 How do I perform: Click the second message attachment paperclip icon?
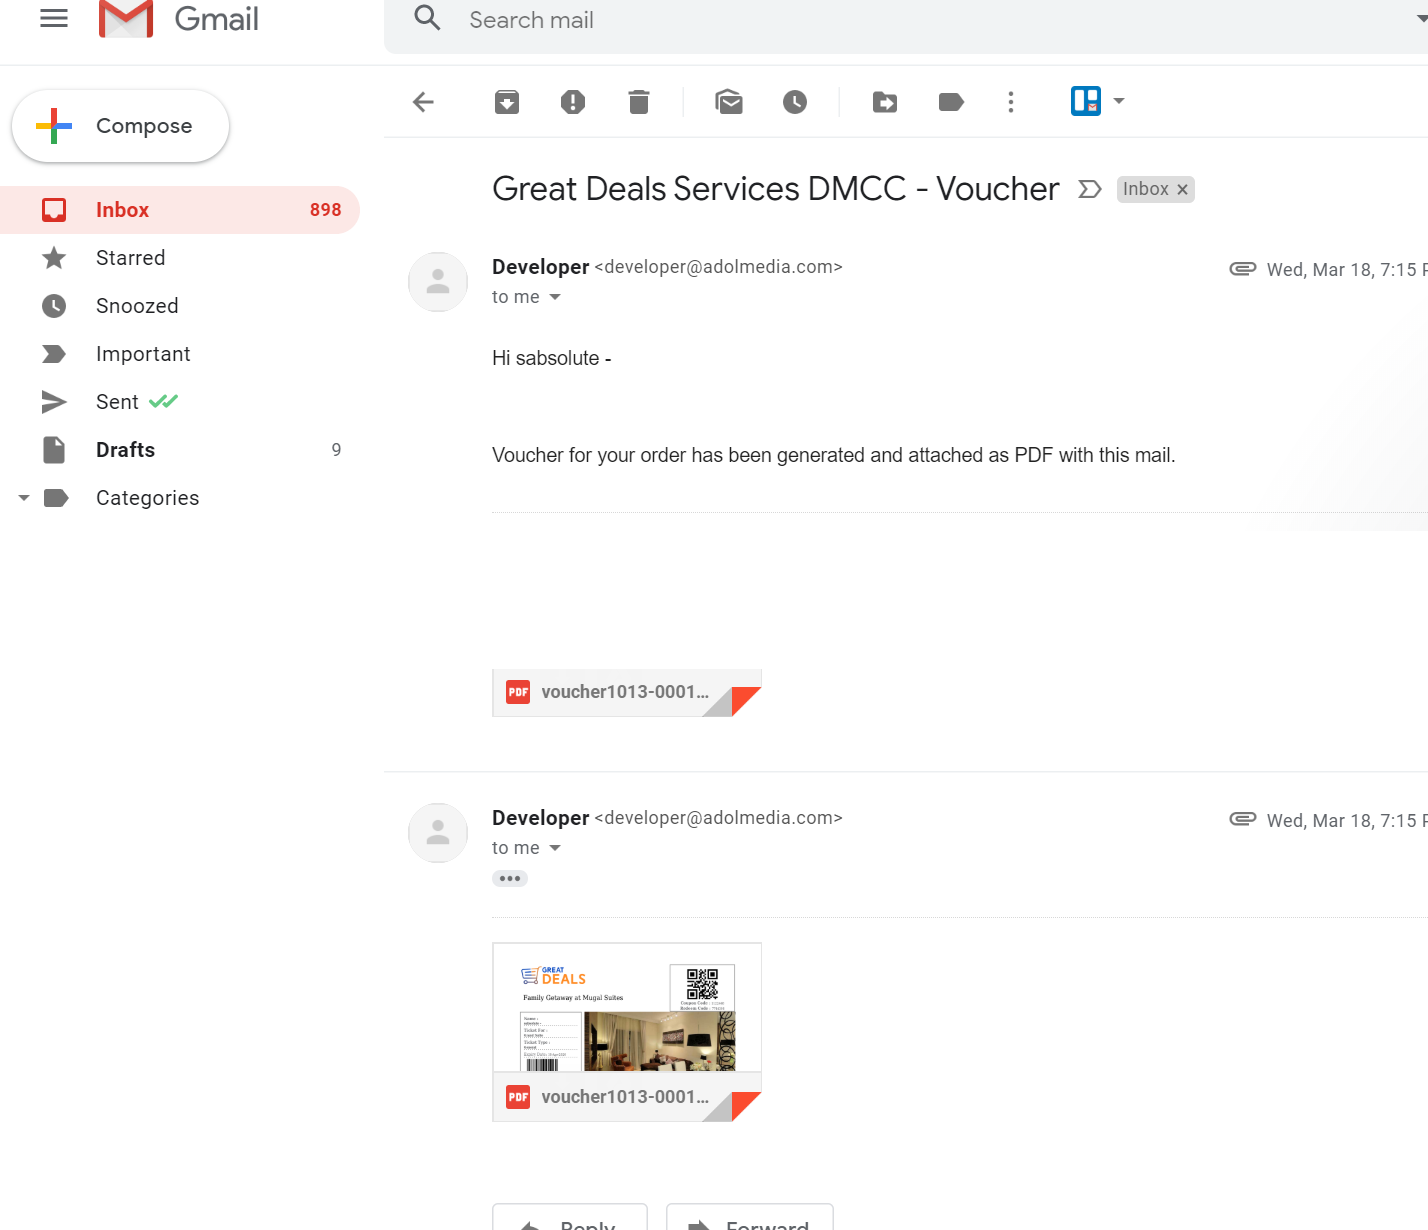tap(1243, 819)
